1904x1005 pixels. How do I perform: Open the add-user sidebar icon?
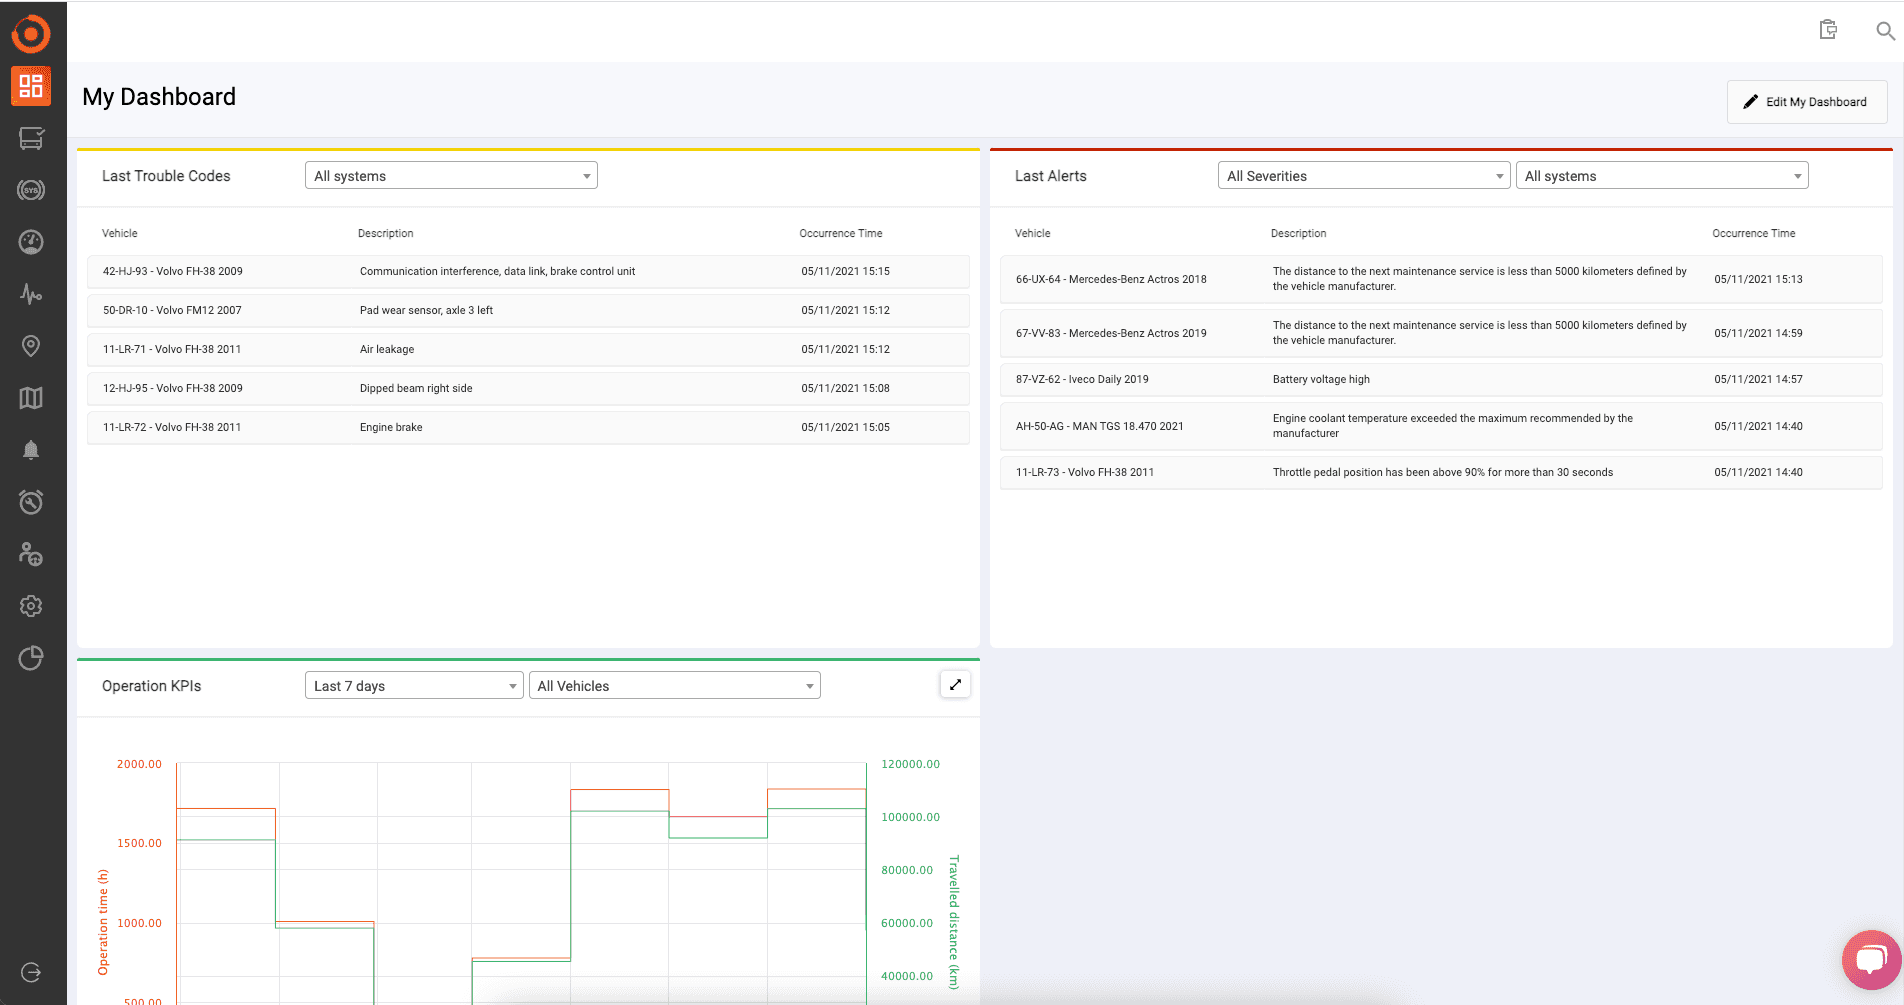(31, 554)
